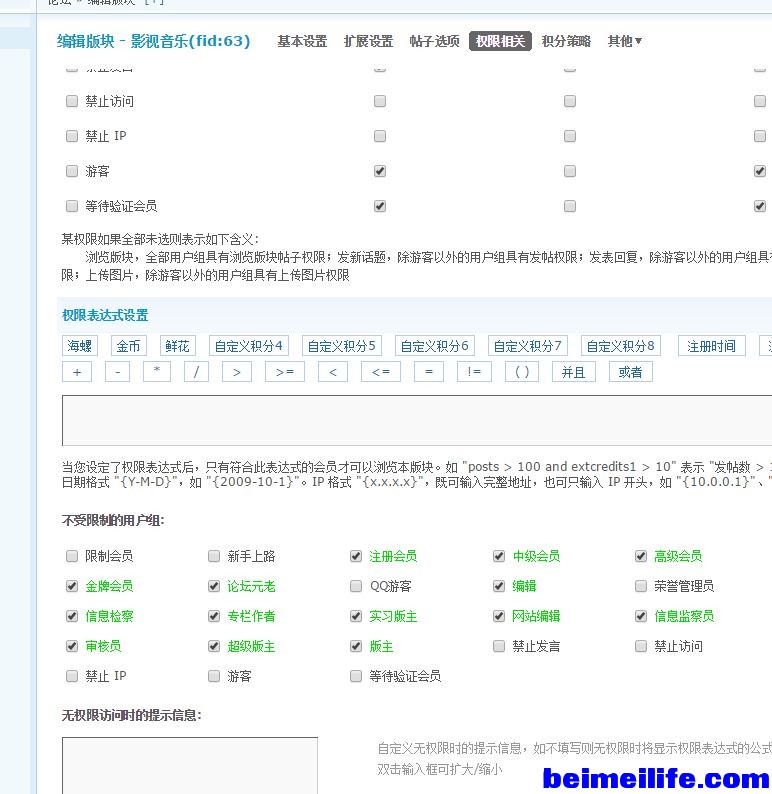Insert the plus operator
The image size is (772, 794).
click(x=77, y=371)
